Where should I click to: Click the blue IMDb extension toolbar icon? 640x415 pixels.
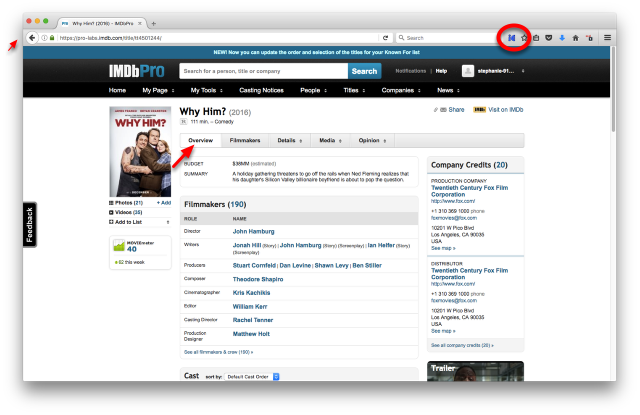pos(511,38)
